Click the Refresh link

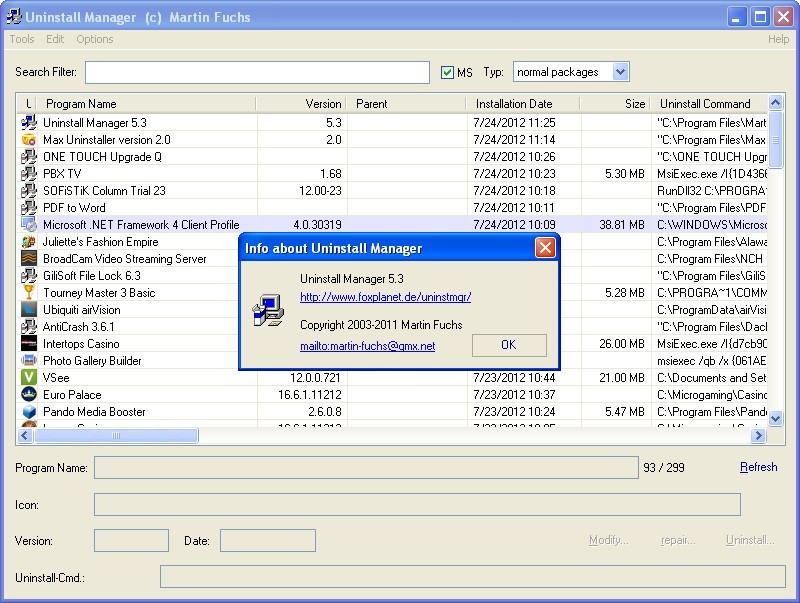click(759, 467)
